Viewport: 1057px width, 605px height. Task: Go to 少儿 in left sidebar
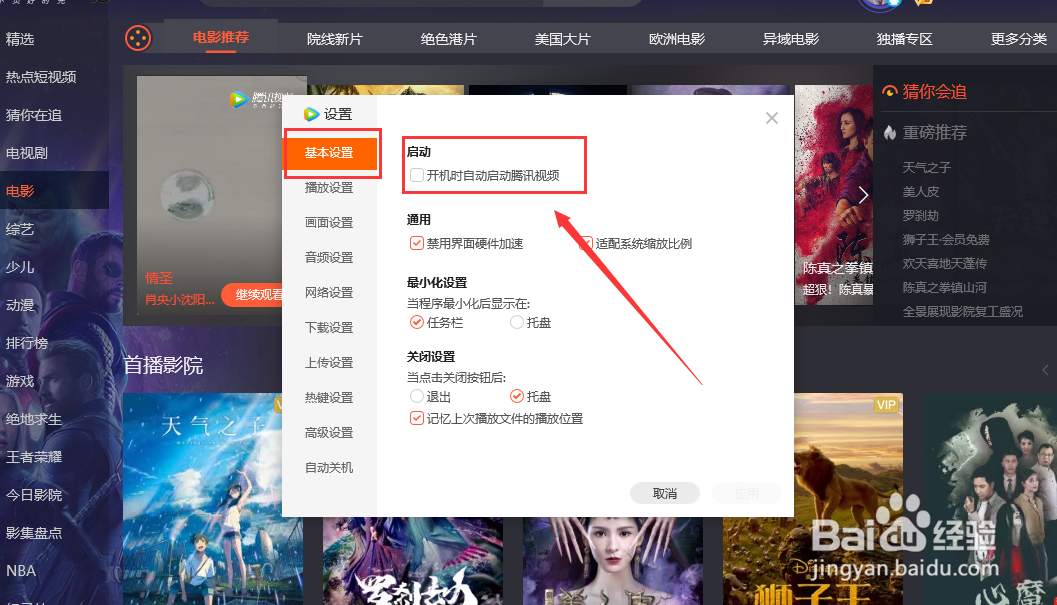click(x=20, y=267)
